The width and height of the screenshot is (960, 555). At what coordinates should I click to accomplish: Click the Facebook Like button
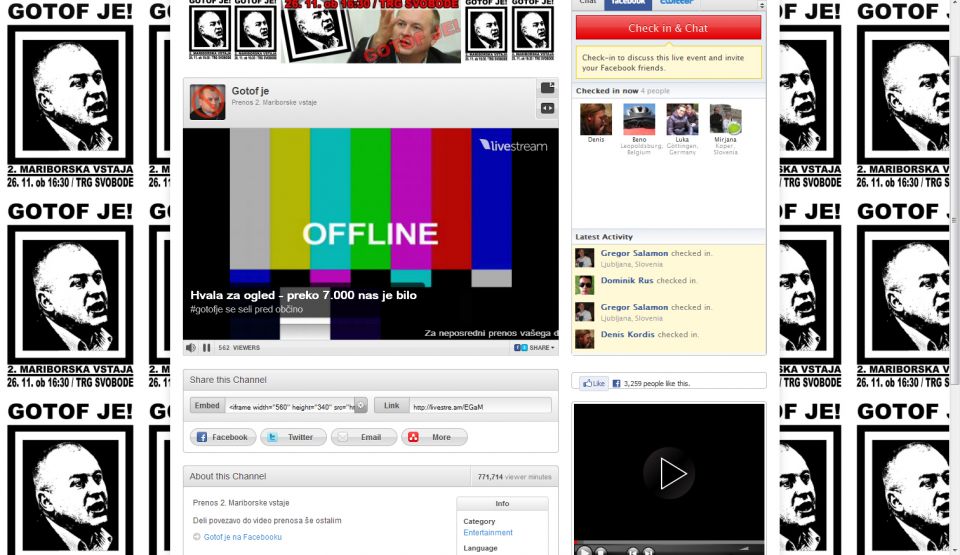pyautogui.click(x=594, y=383)
